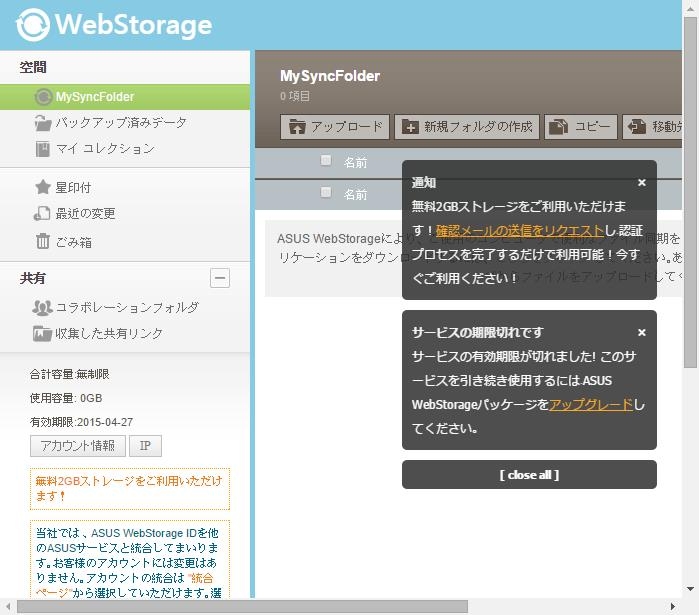The height and width of the screenshot is (615, 699).
Task: Click the scroll down arrow
Action: click(x=691, y=589)
